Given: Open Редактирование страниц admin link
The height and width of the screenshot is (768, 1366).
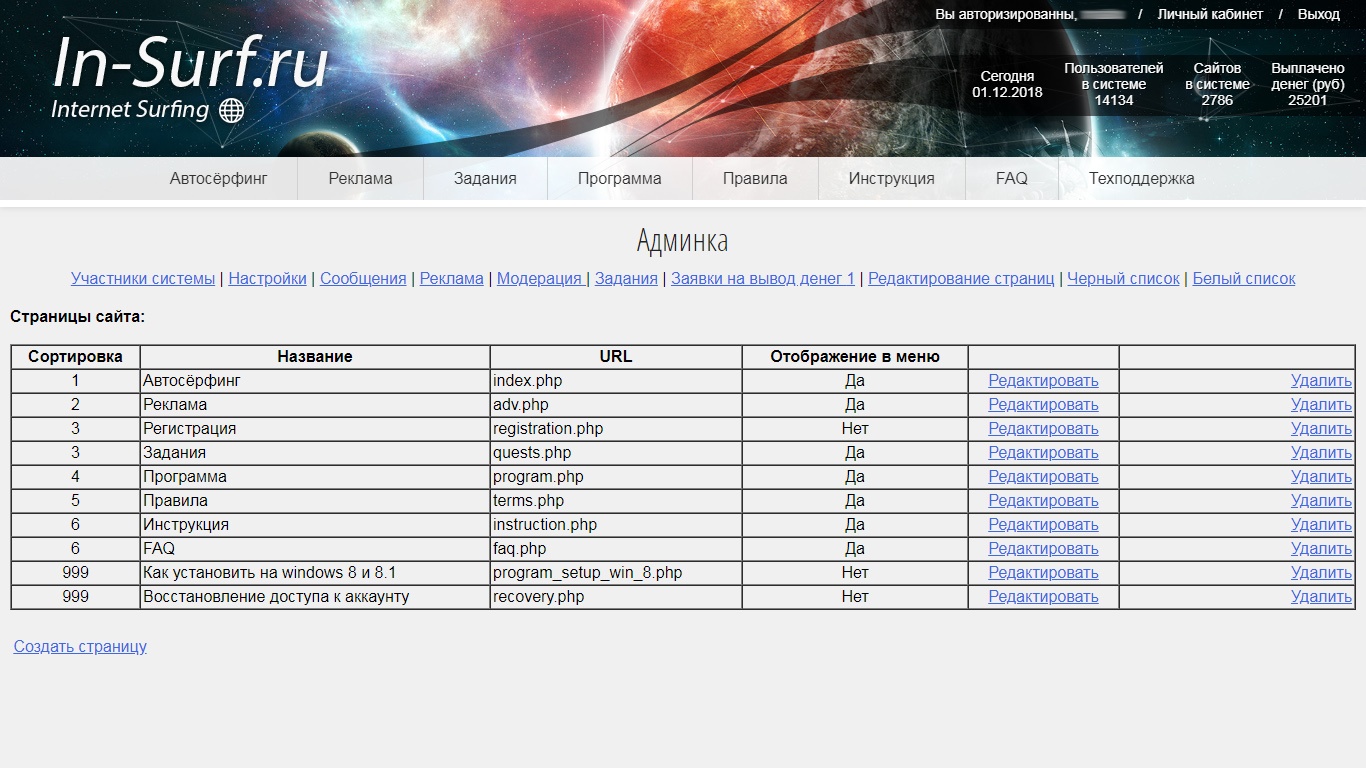Looking at the screenshot, I should point(961,279).
